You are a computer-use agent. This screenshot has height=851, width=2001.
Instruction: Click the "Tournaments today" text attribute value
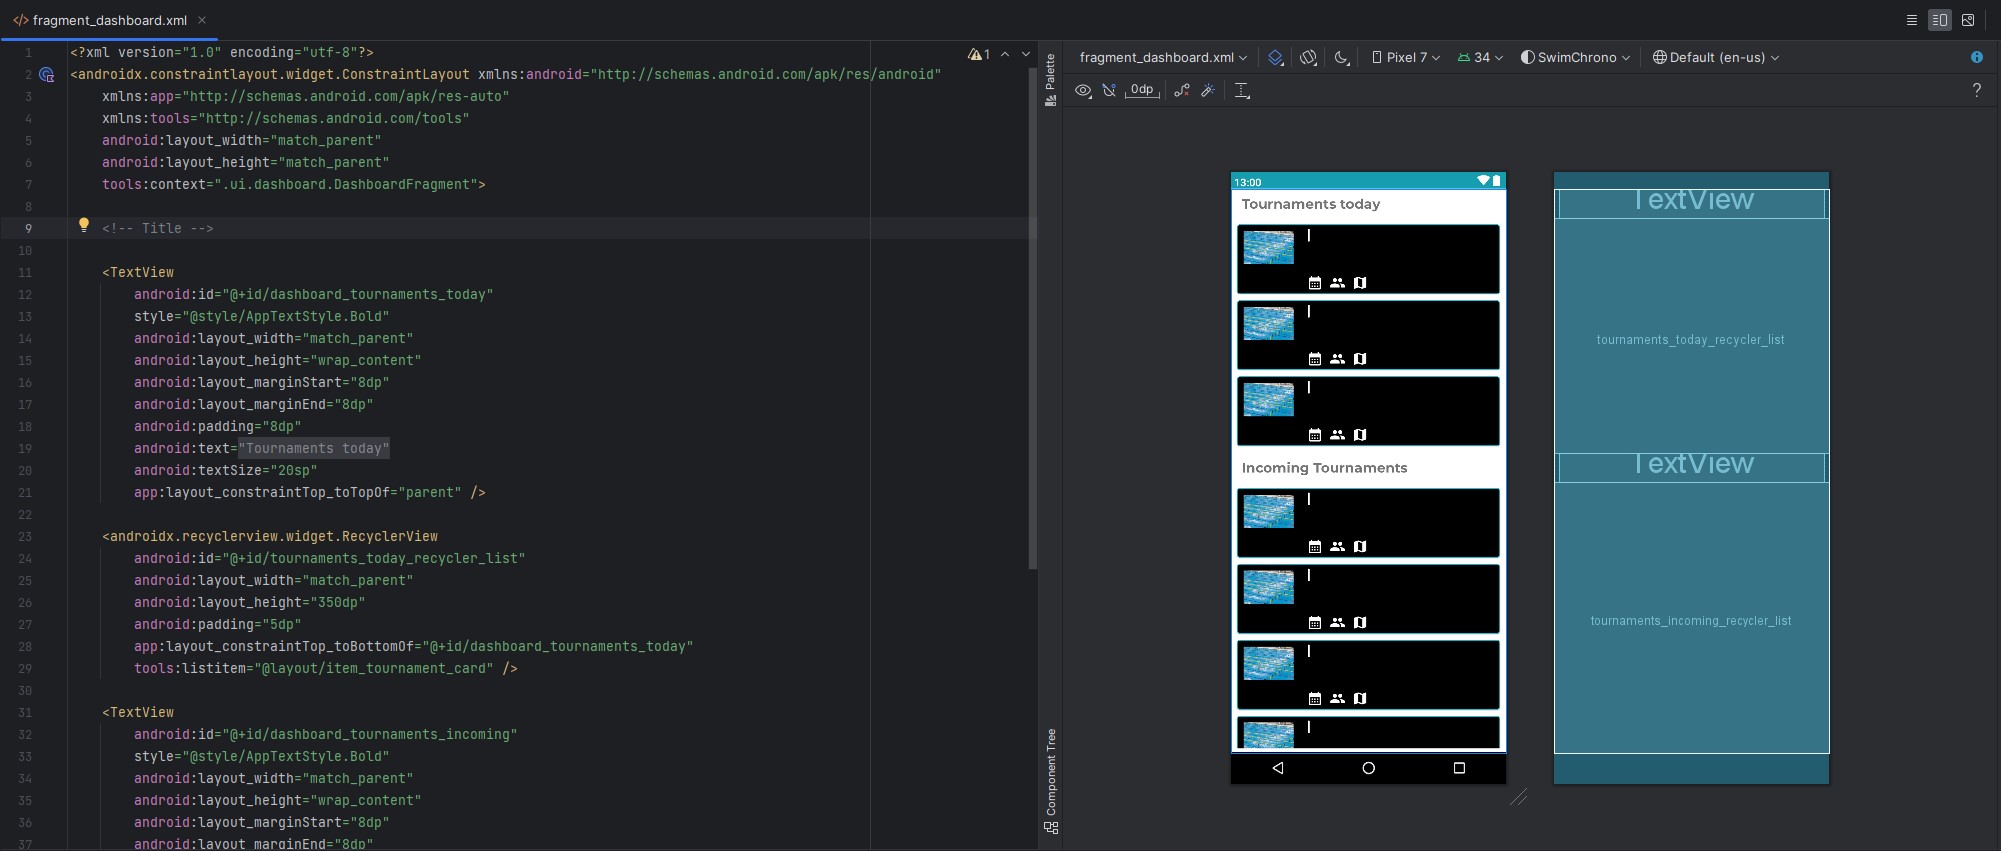314,449
